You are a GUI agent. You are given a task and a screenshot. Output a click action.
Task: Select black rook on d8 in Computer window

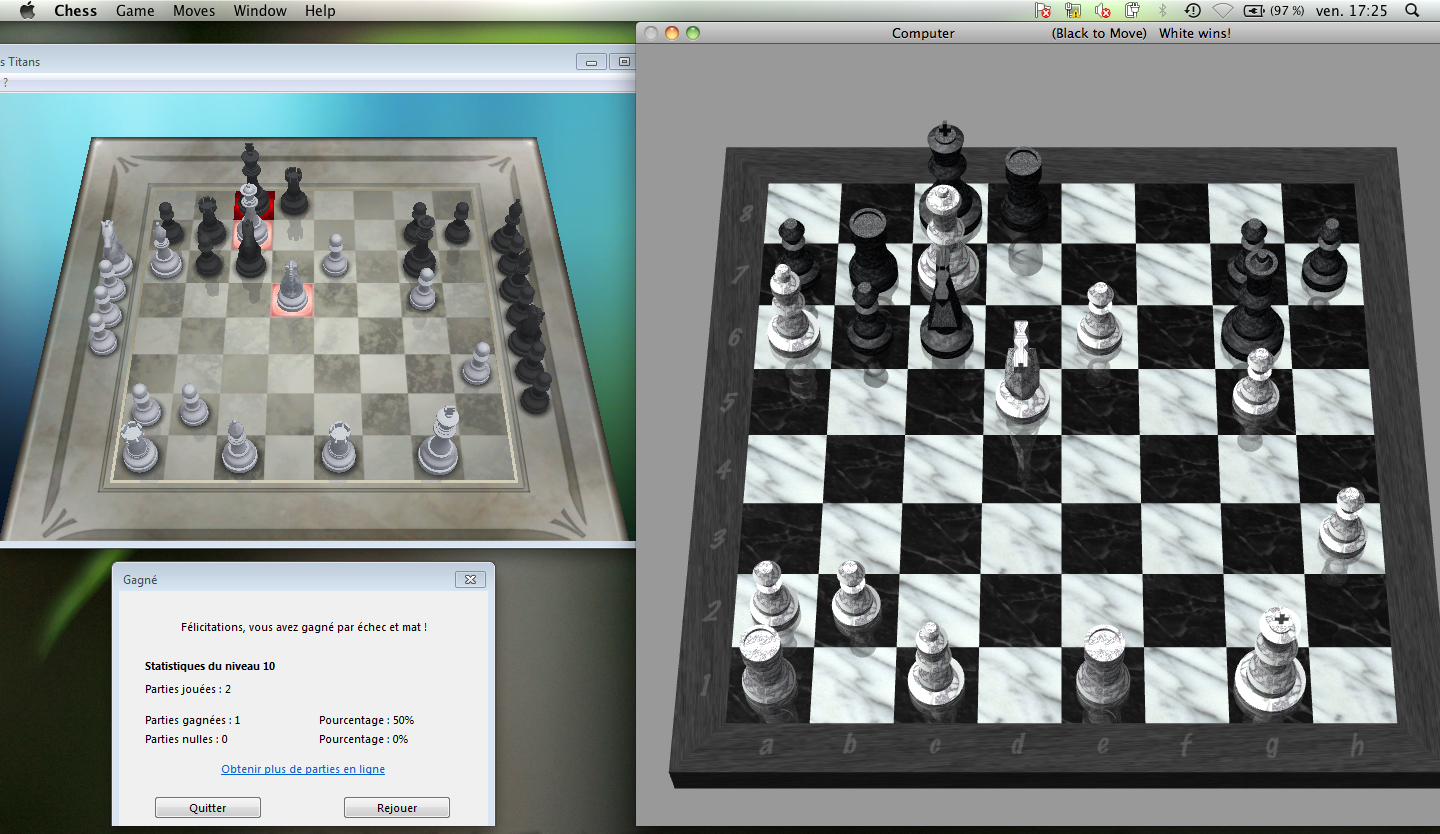tap(1024, 192)
